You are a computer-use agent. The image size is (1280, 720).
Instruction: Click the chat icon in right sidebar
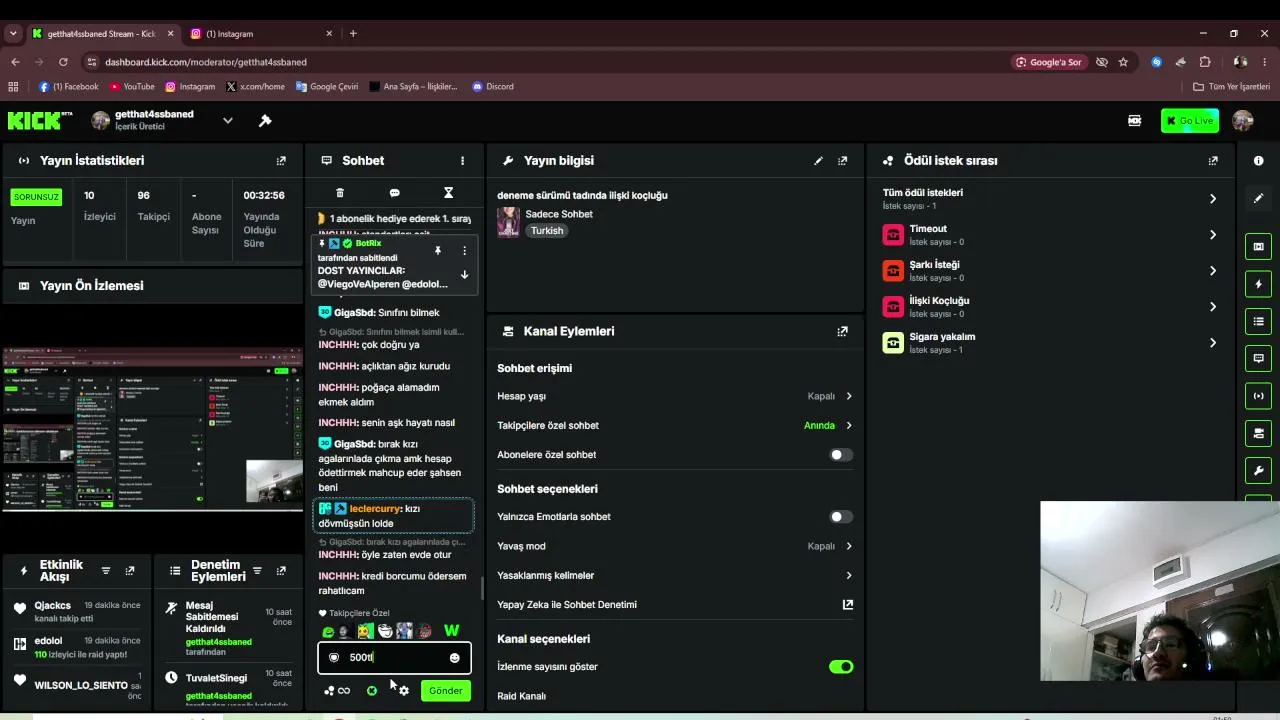point(1258,358)
